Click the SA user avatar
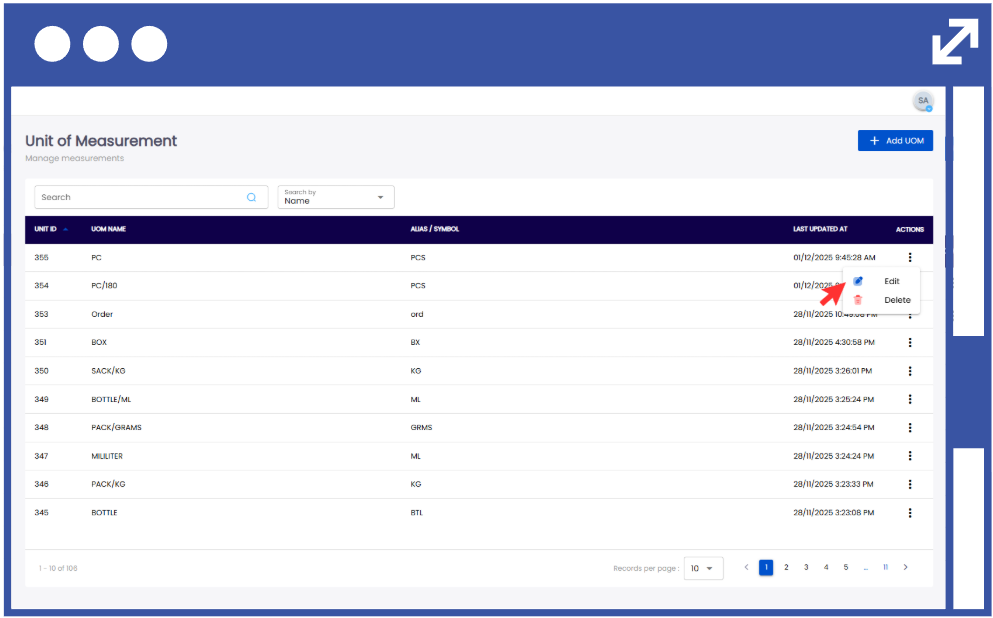This screenshot has width=993, height=618. point(923,101)
